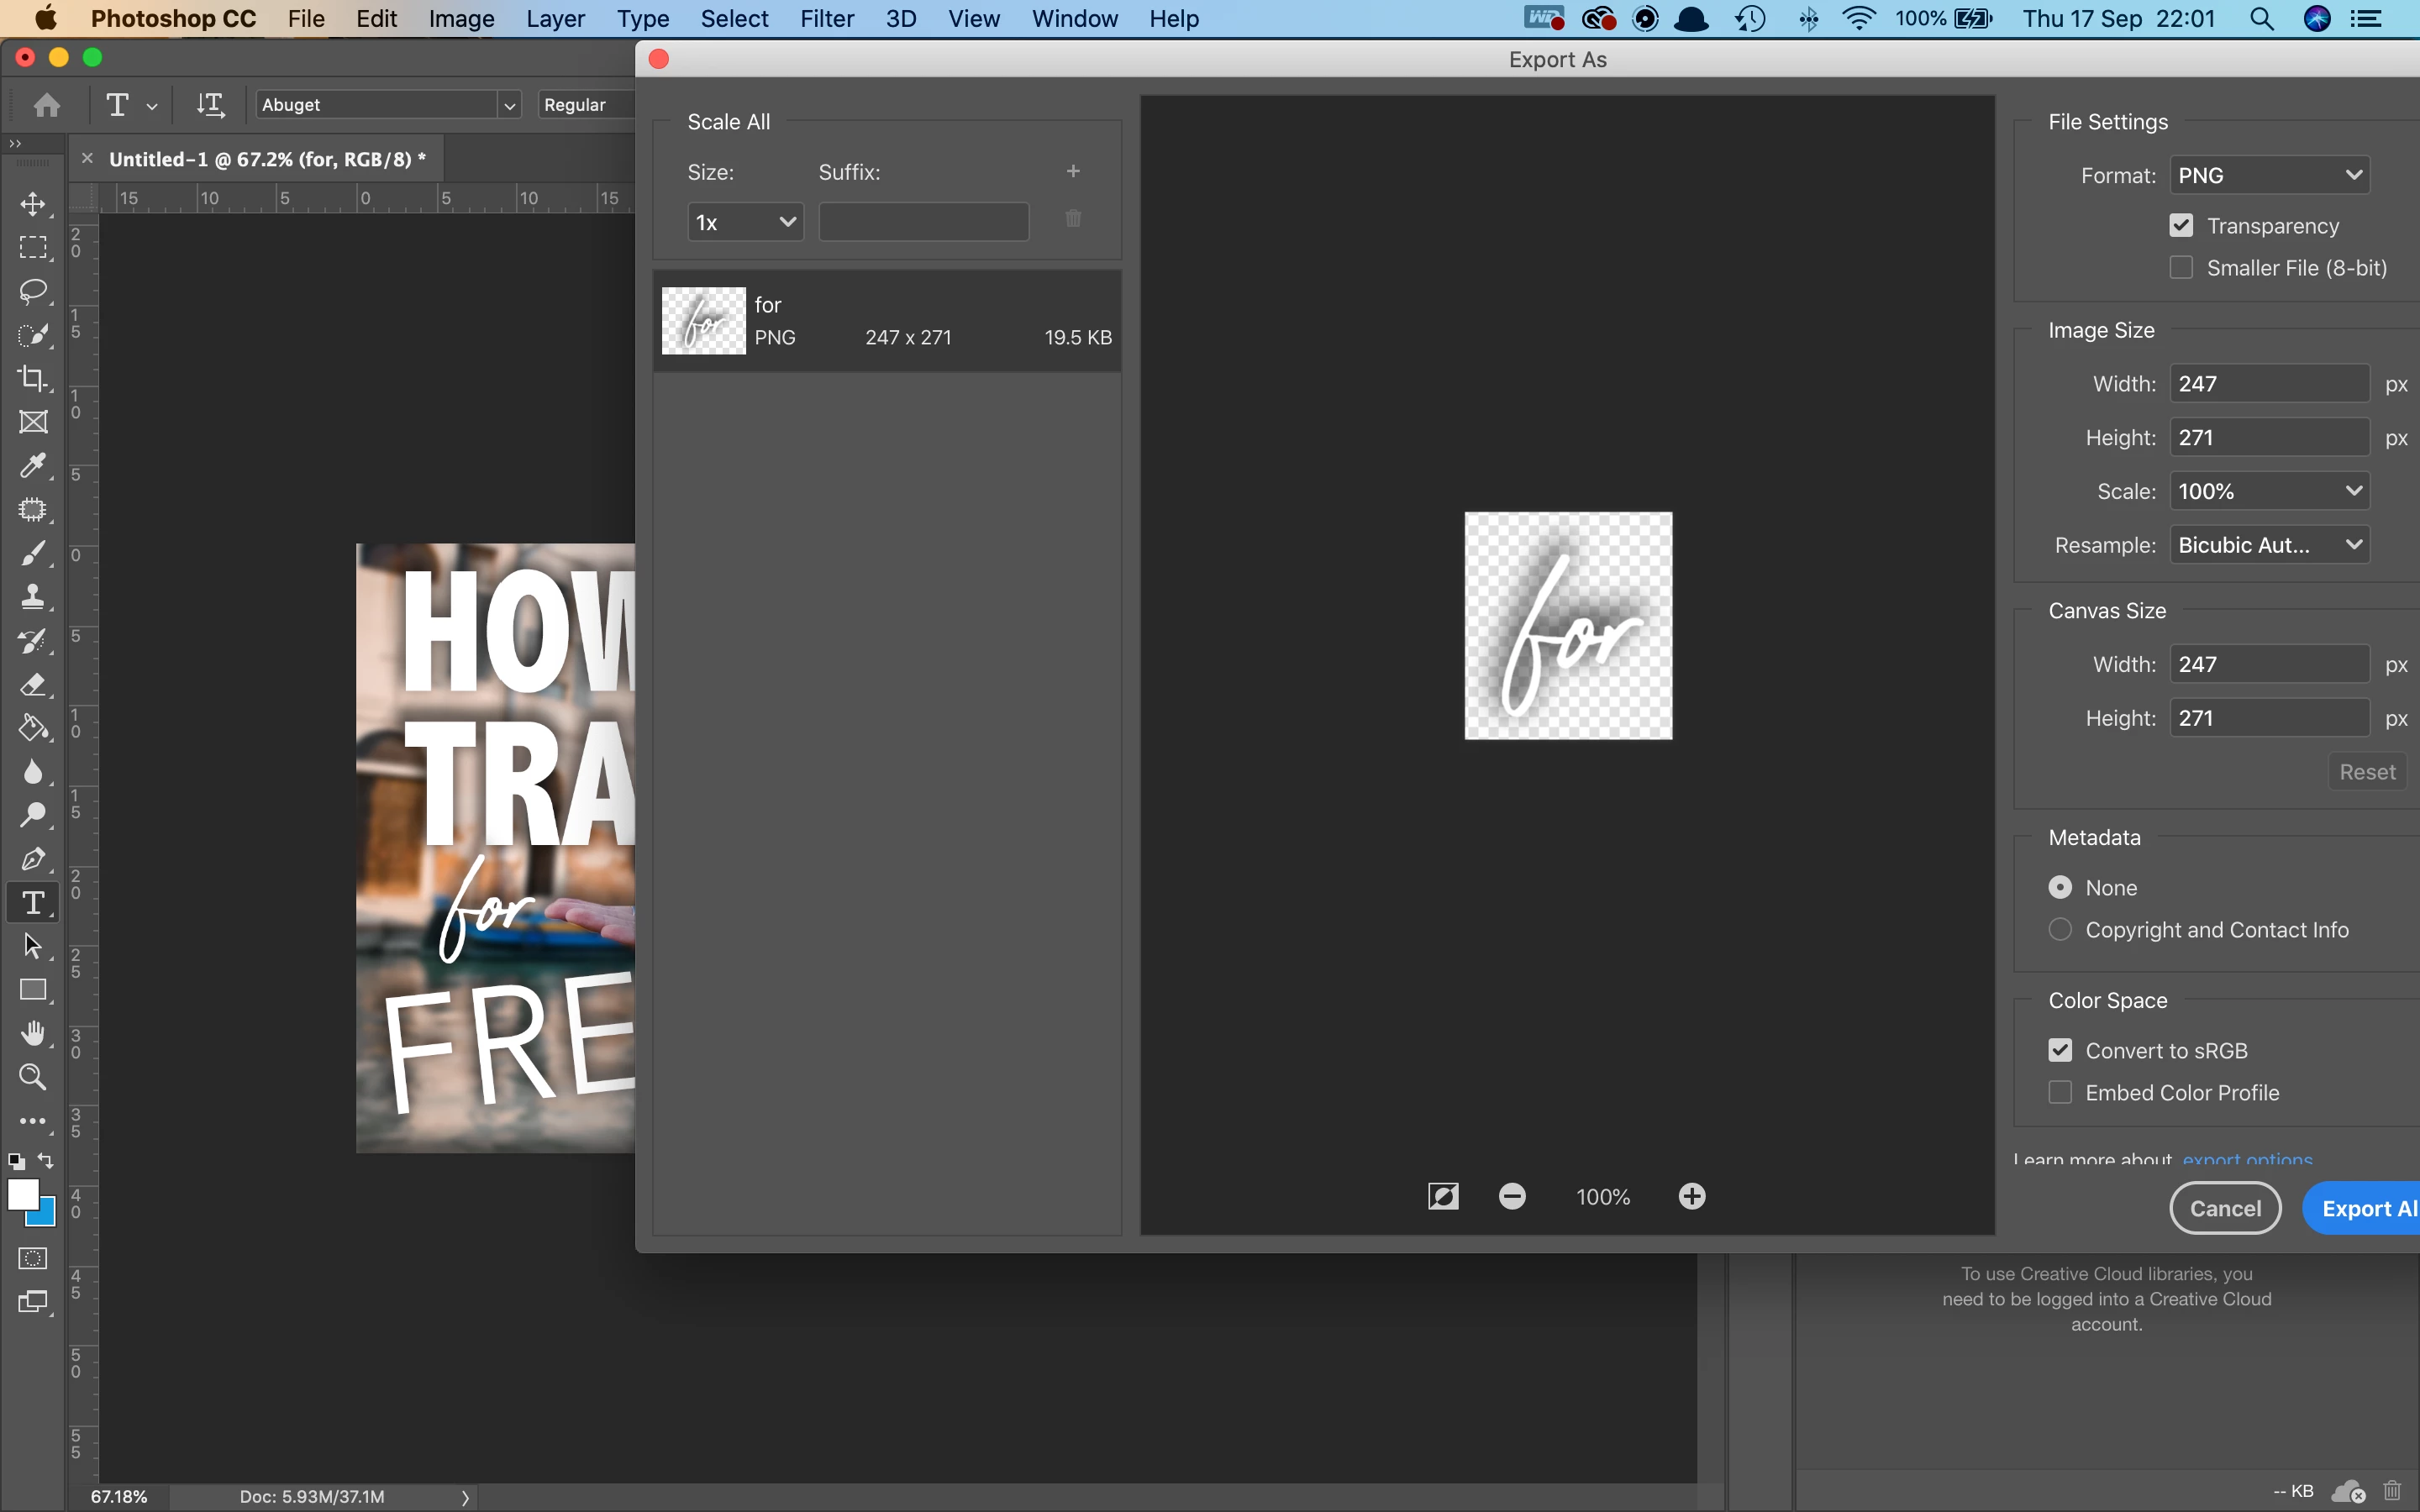Select Copyright and Contact Info metadata option
Viewport: 2420px width, 1512px height.
click(x=2060, y=930)
